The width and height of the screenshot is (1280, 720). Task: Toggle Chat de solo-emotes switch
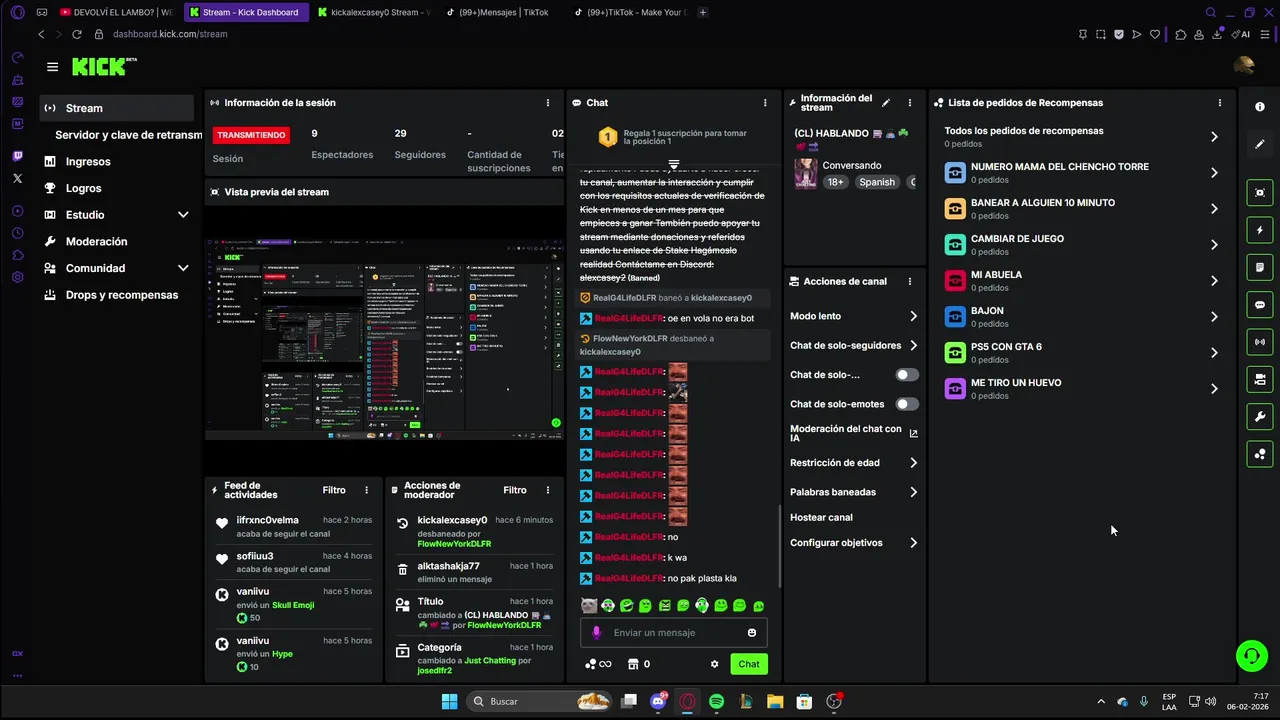[x=906, y=404]
